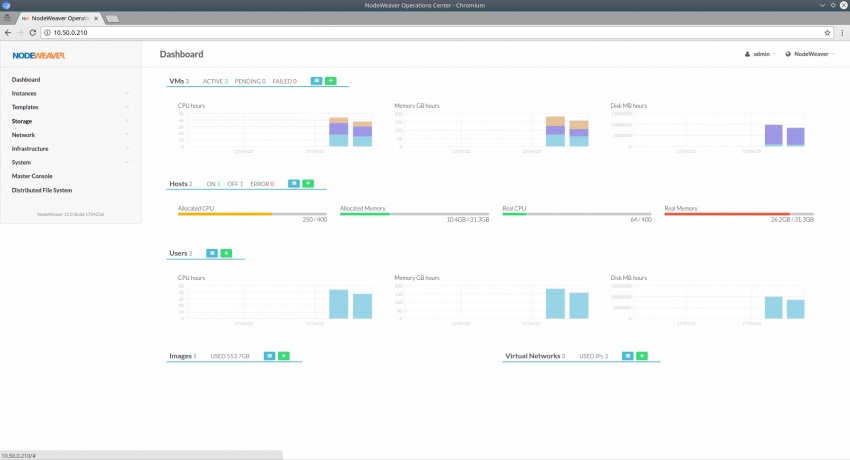This screenshot has width=850, height=460.
Task: Click the Real Memory usage bar
Action: [x=739, y=213]
